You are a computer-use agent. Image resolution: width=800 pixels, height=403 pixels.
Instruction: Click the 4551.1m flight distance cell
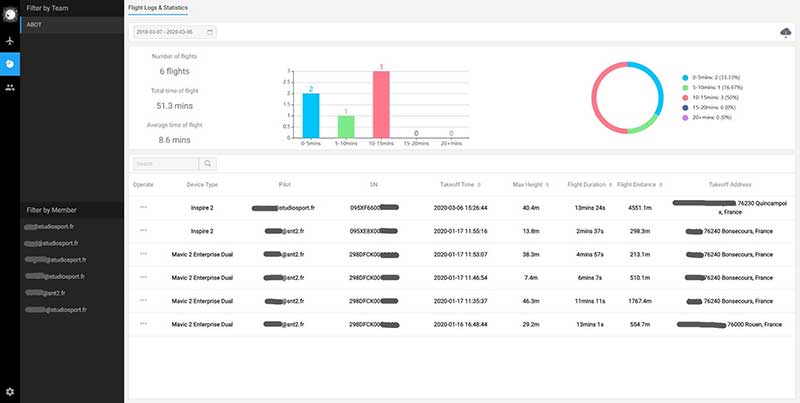[640, 208]
